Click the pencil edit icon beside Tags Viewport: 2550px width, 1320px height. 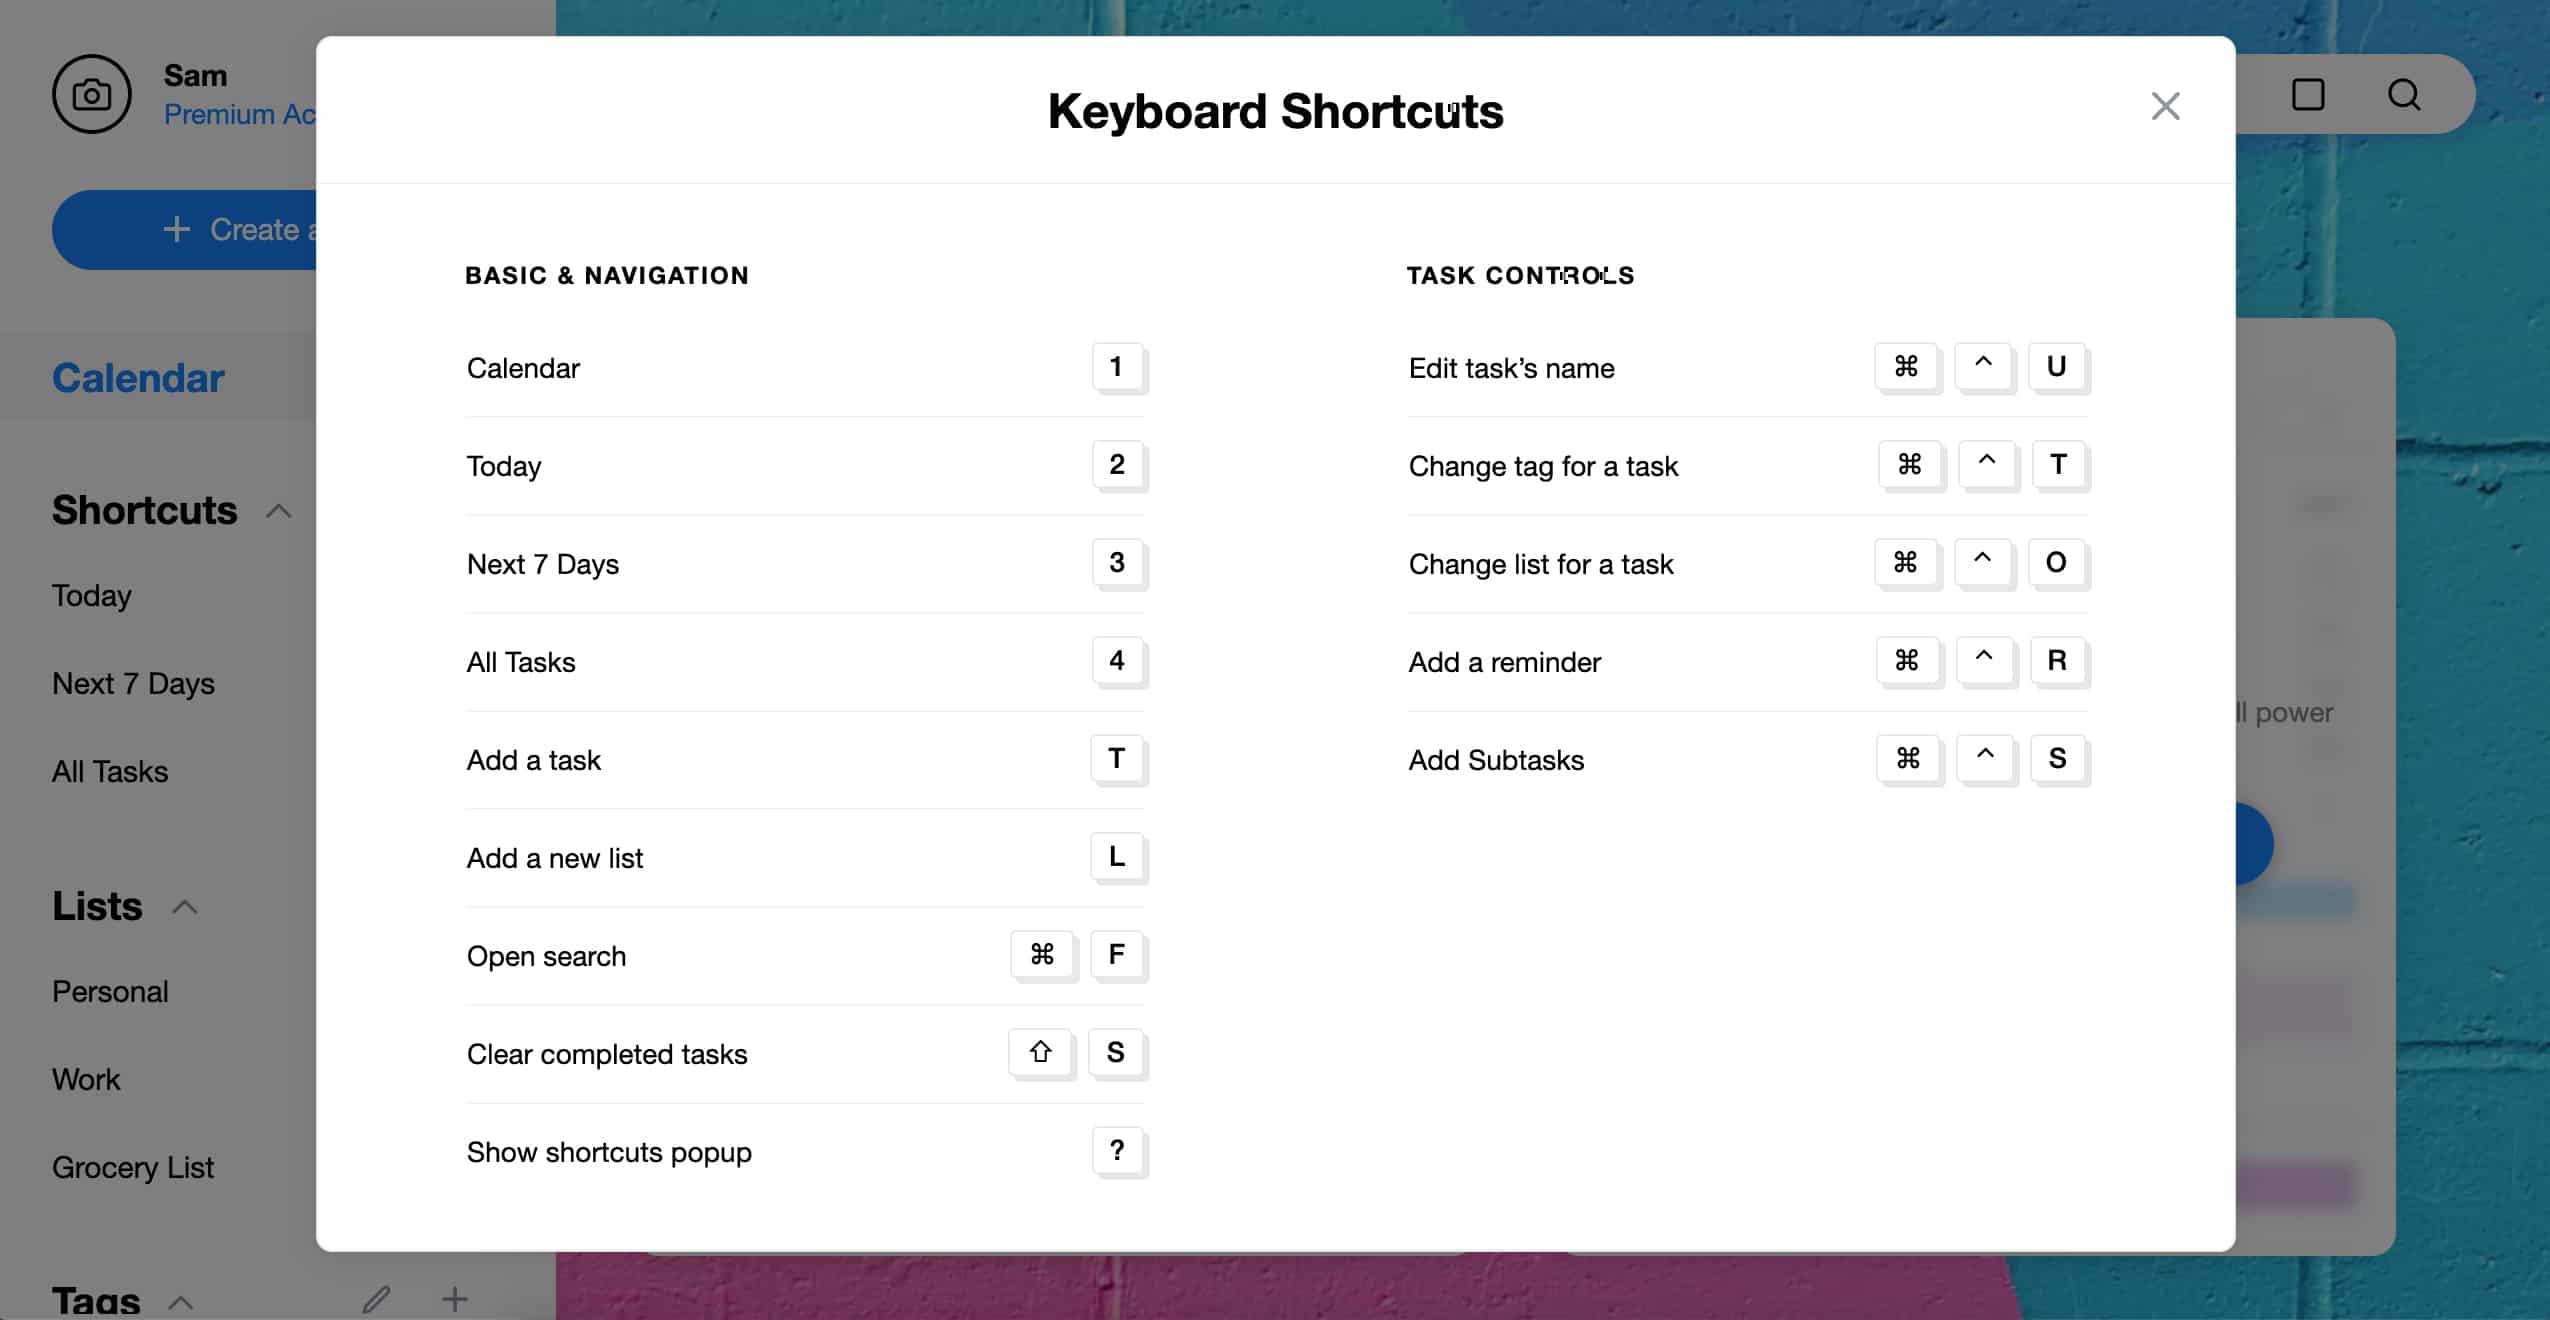point(376,1299)
